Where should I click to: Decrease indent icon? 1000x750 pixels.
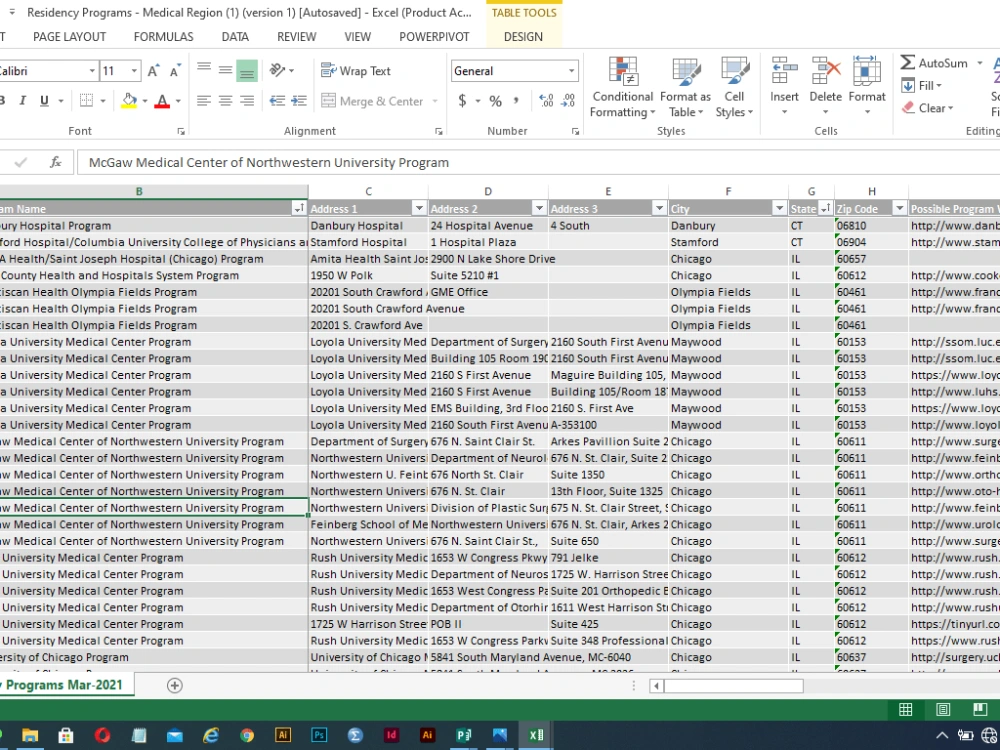[277, 101]
